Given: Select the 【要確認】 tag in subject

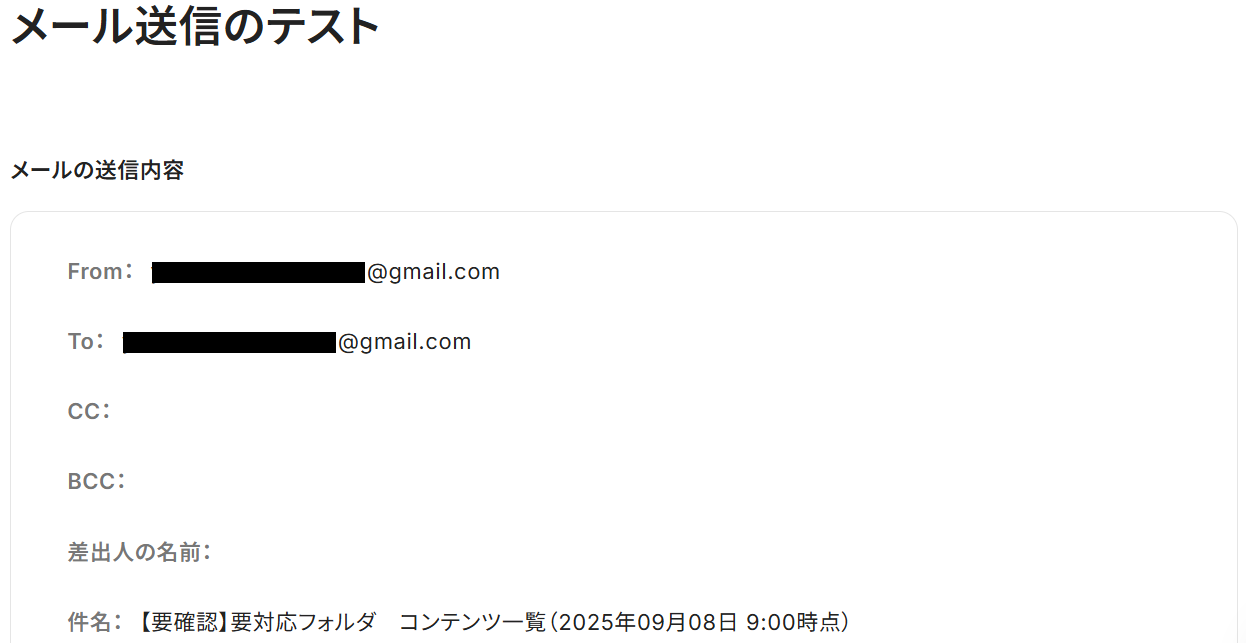Looking at the screenshot, I should [x=183, y=622].
